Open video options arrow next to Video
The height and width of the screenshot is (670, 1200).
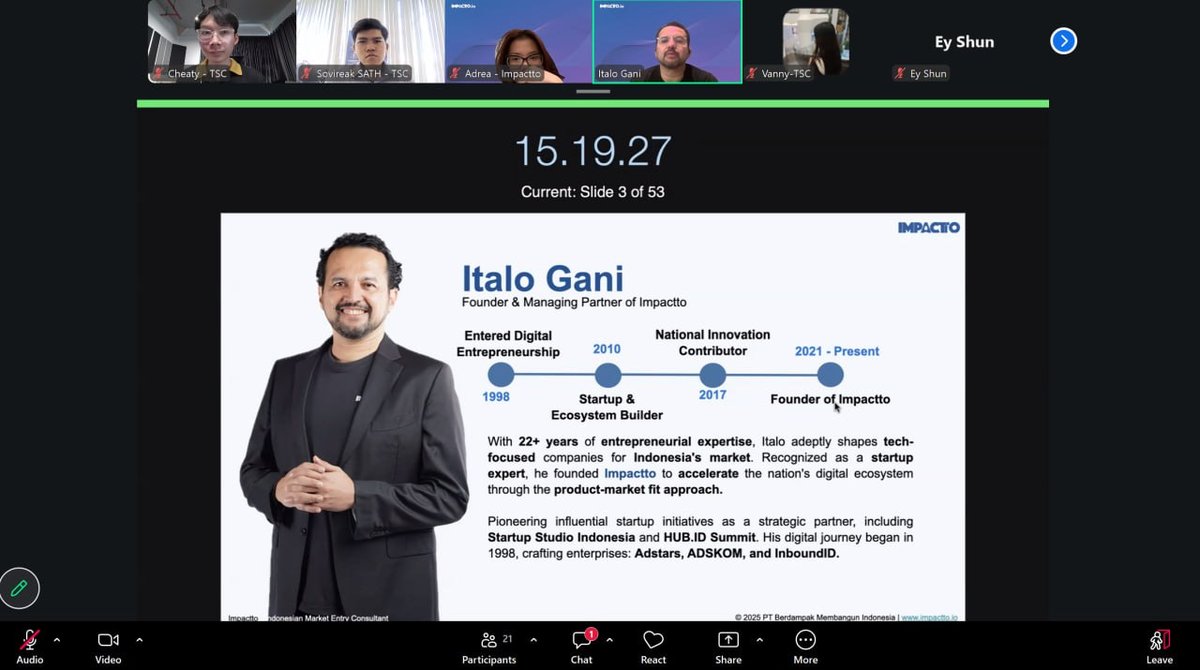139,640
